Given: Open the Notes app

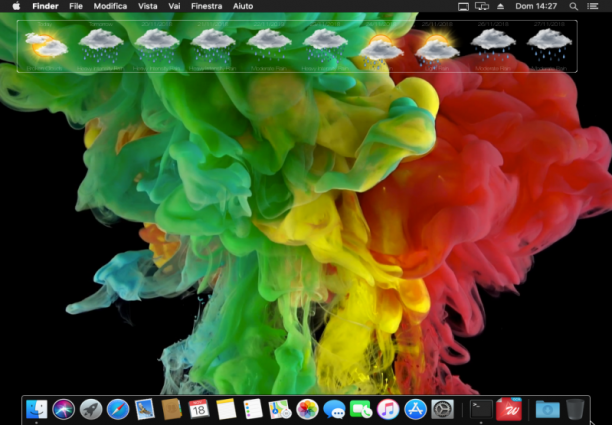Looking at the screenshot, I should tap(226, 409).
